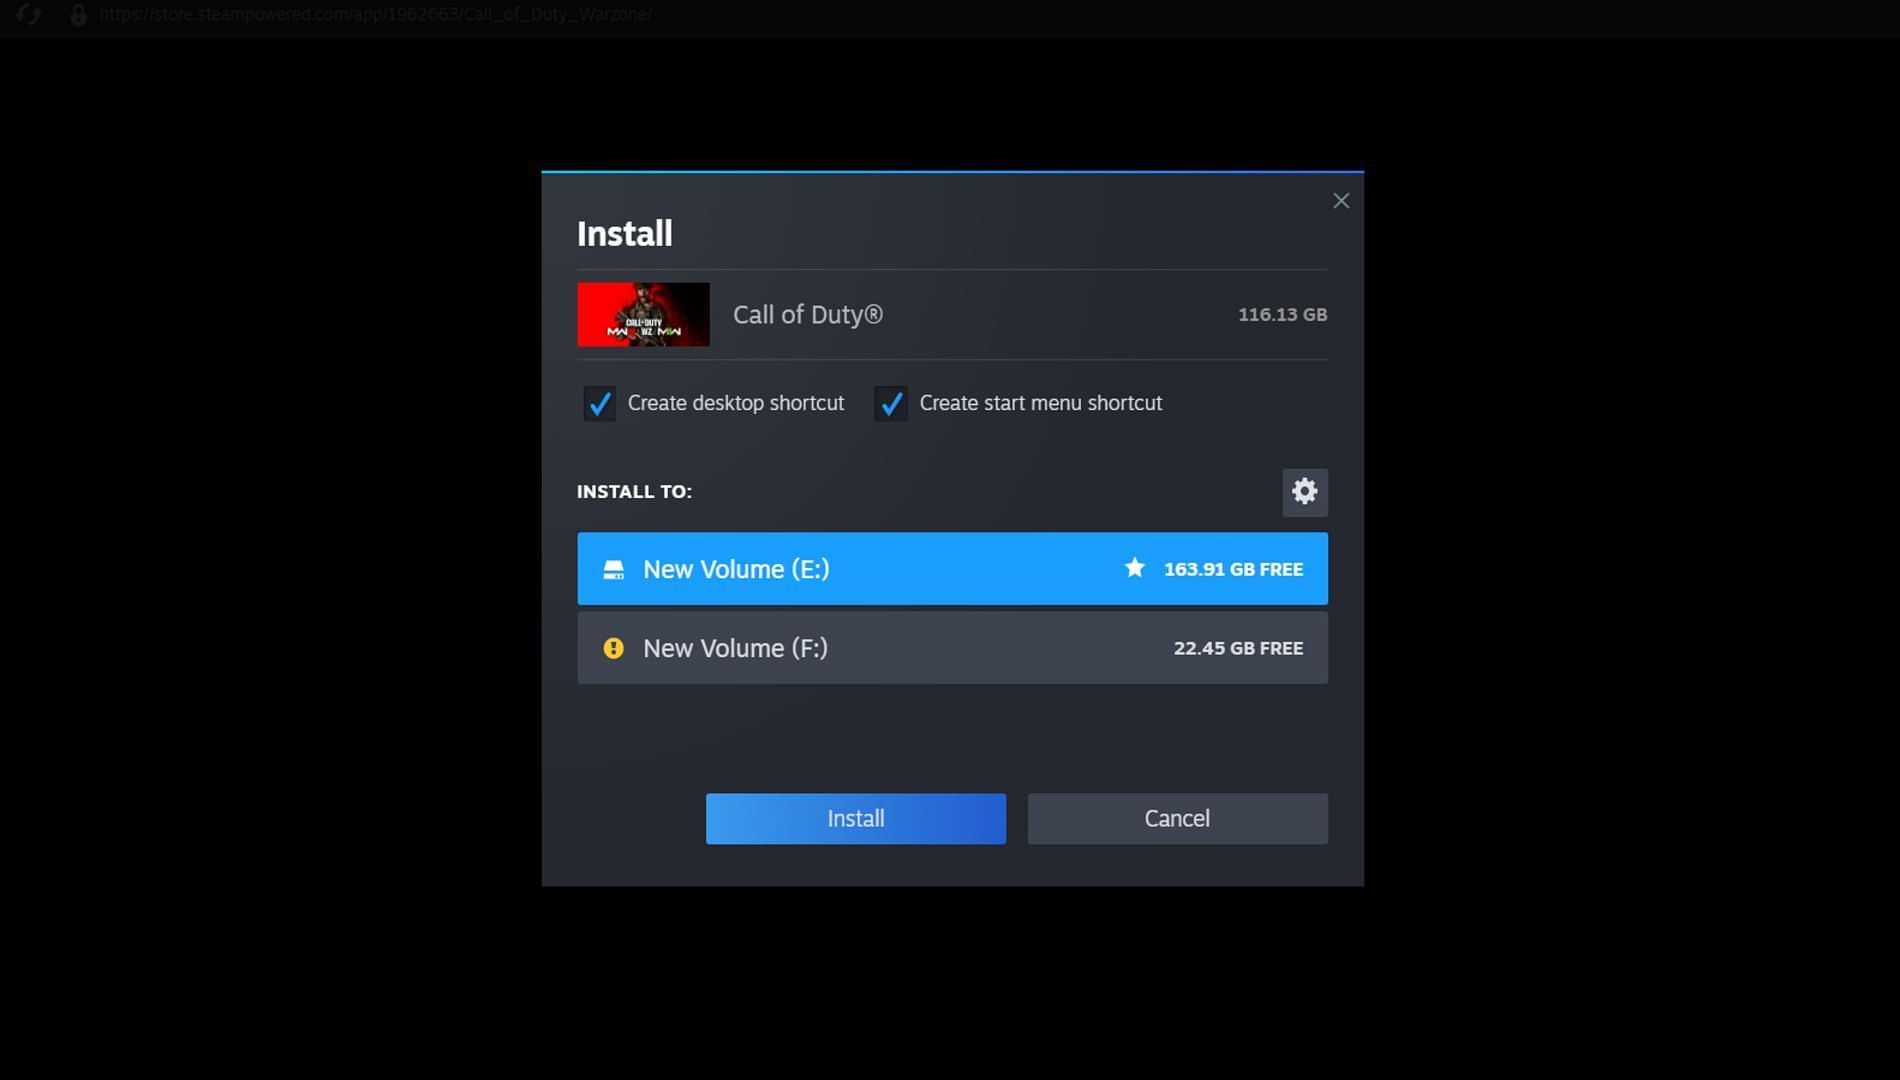Click the warning icon on F: drive
The height and width of the screenshot is (1080, 1900).
point(614,648)
